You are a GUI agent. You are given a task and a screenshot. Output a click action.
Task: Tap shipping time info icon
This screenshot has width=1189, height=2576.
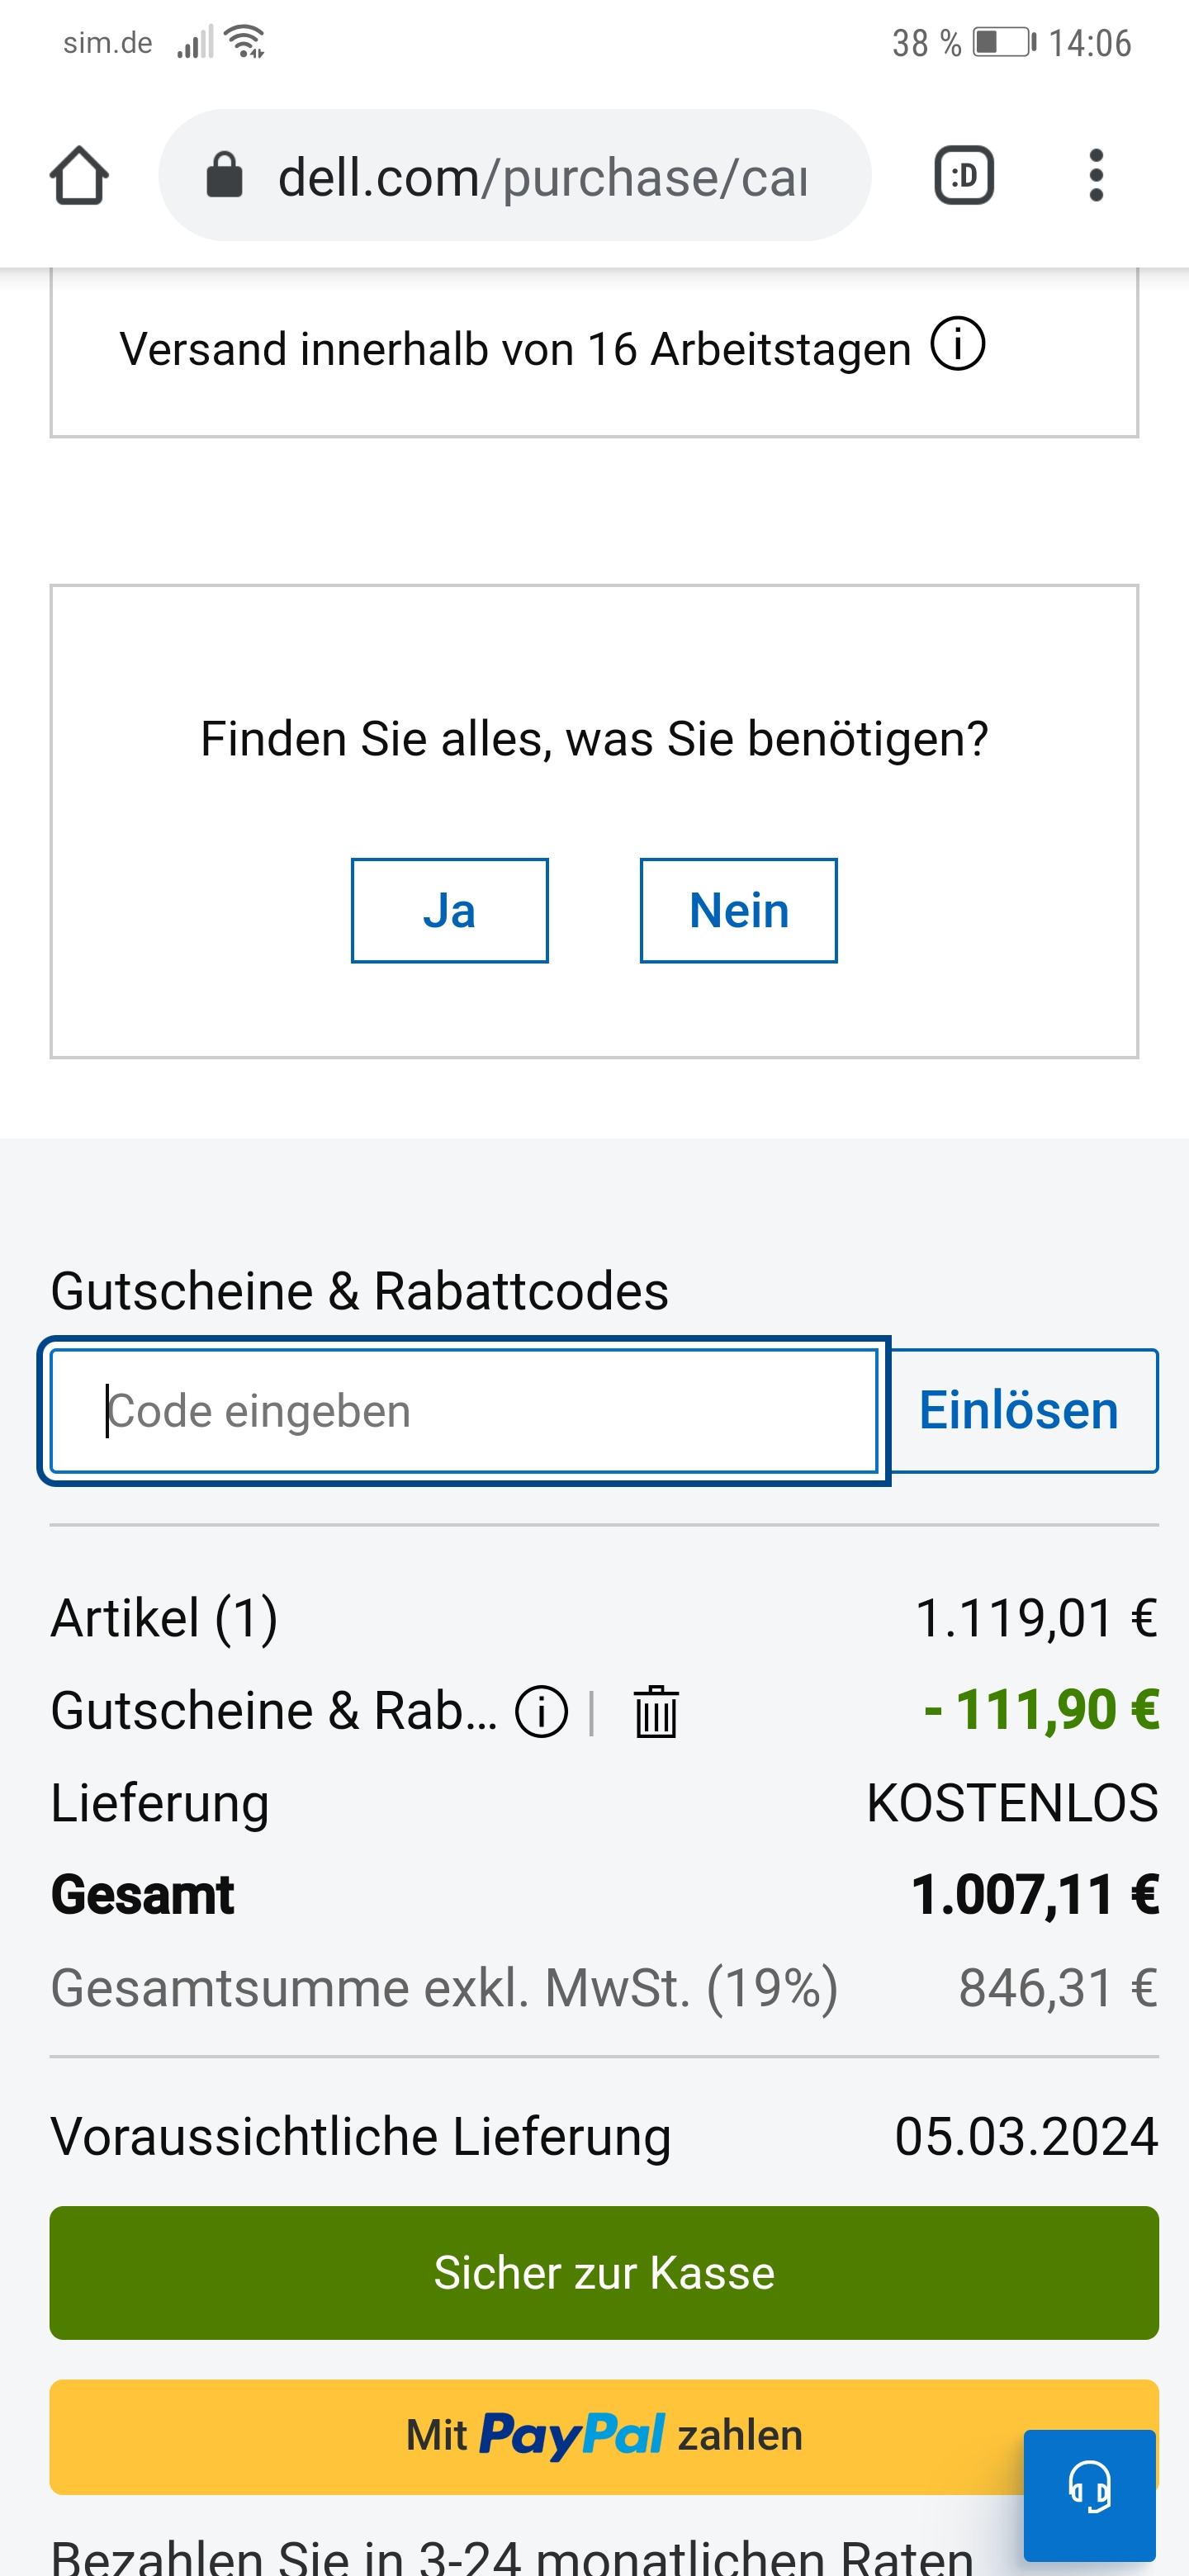[x=958, y=345]
